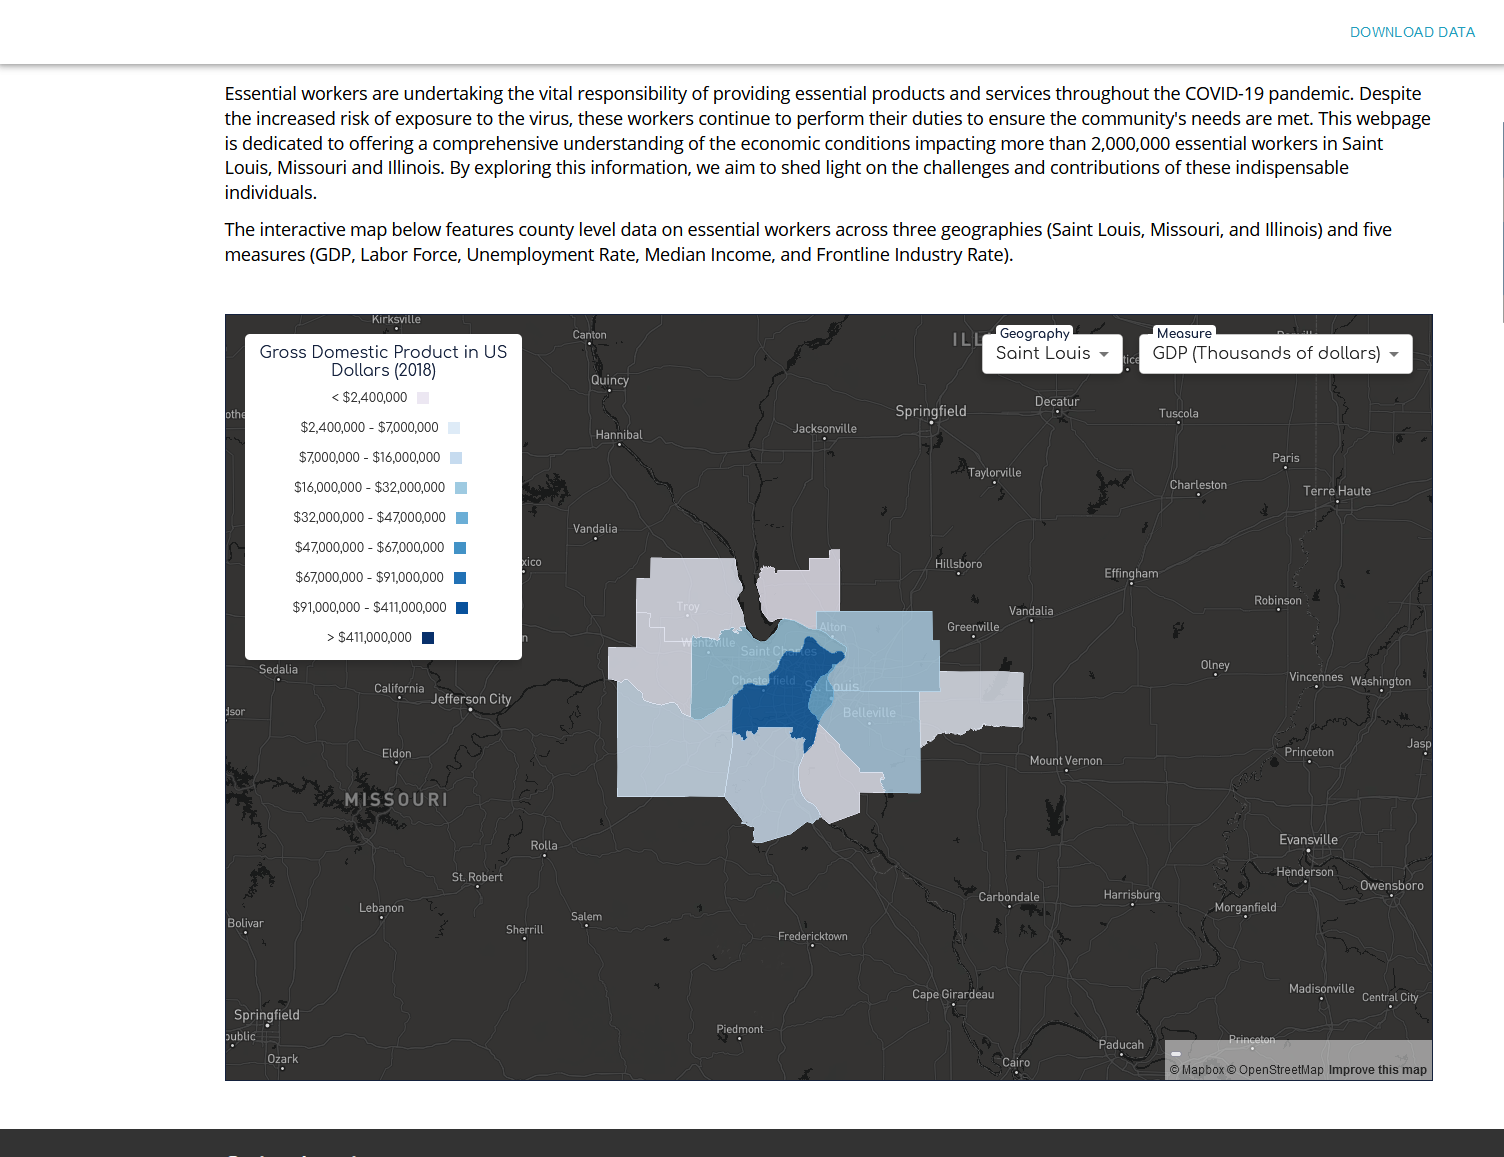The image size is (1504, 1157).
Task: Click the DOWNLOAD DATA link
Action: pyautogui.click(x=1412, y=32)
